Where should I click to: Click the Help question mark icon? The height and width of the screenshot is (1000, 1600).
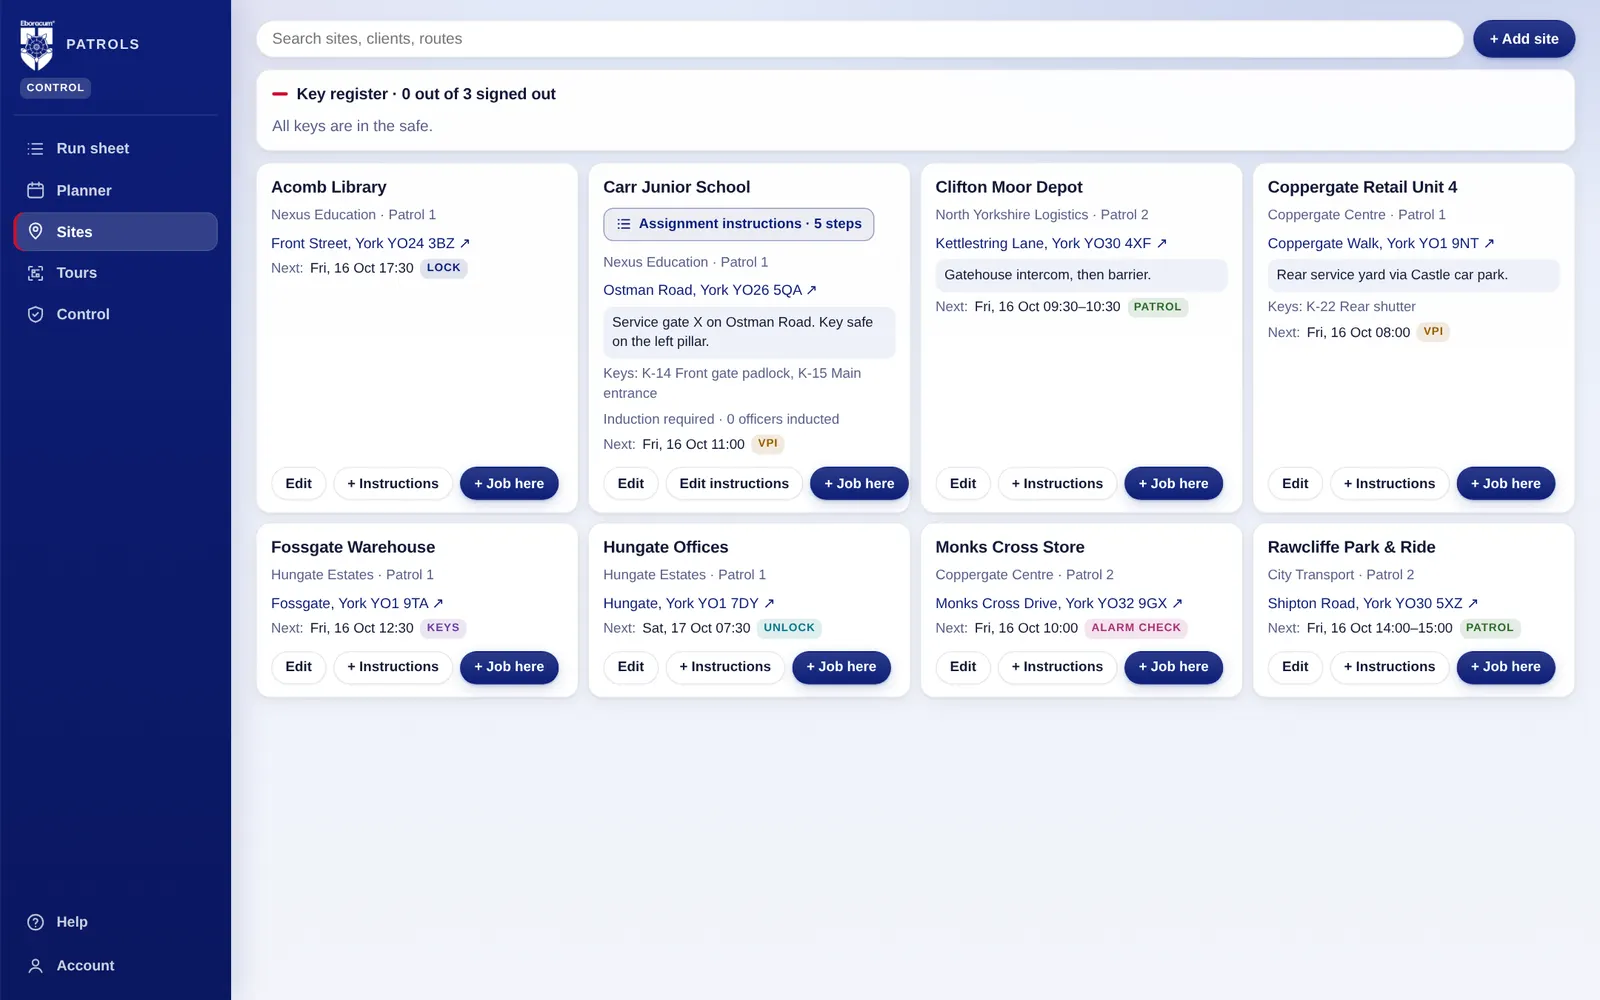[35, 922]
